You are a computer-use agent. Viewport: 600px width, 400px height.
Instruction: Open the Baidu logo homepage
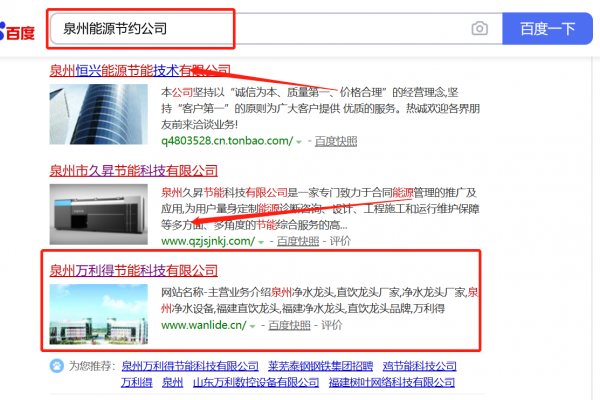click(17, 31)
